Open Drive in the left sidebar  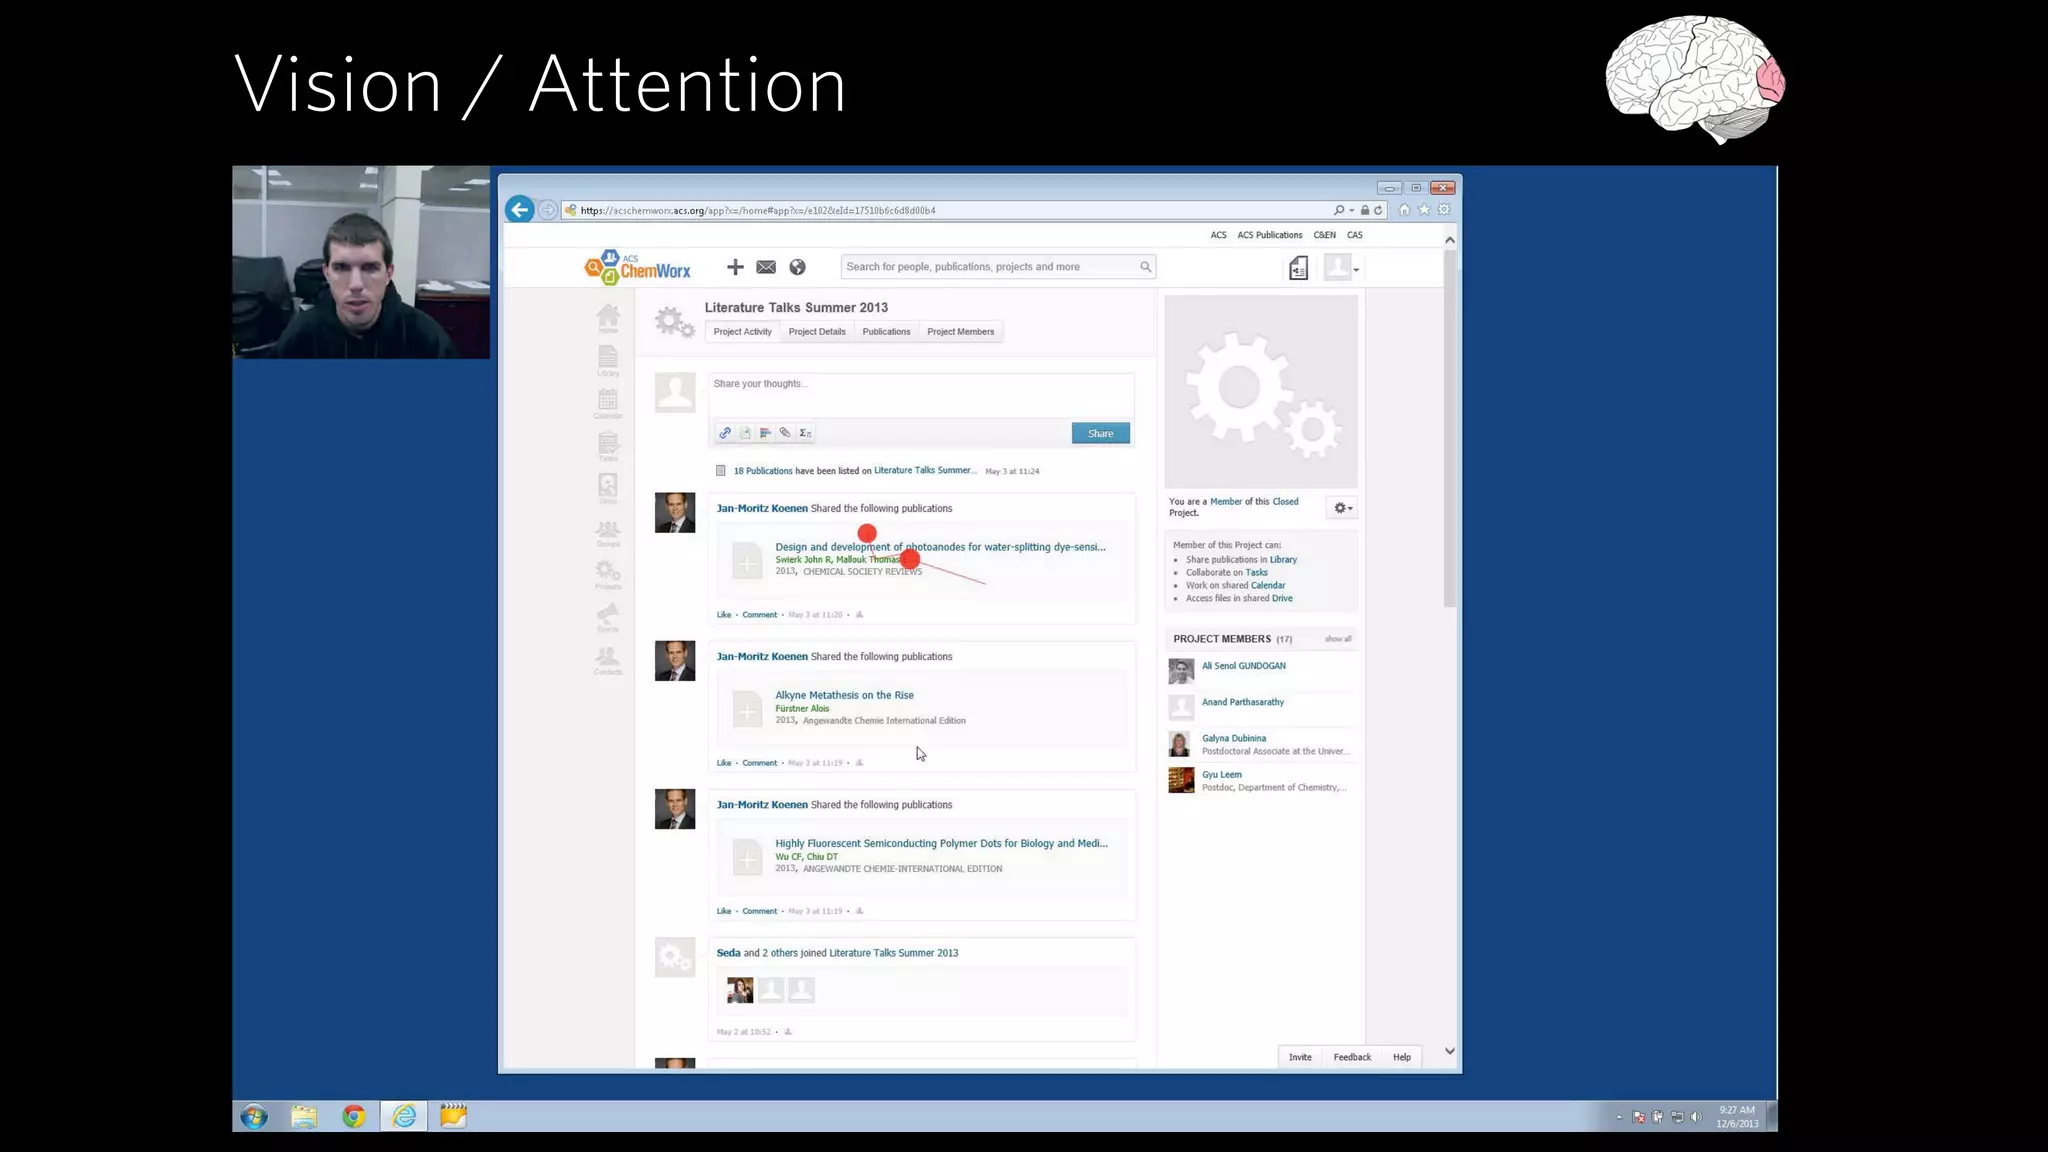[x=608, y=489]
